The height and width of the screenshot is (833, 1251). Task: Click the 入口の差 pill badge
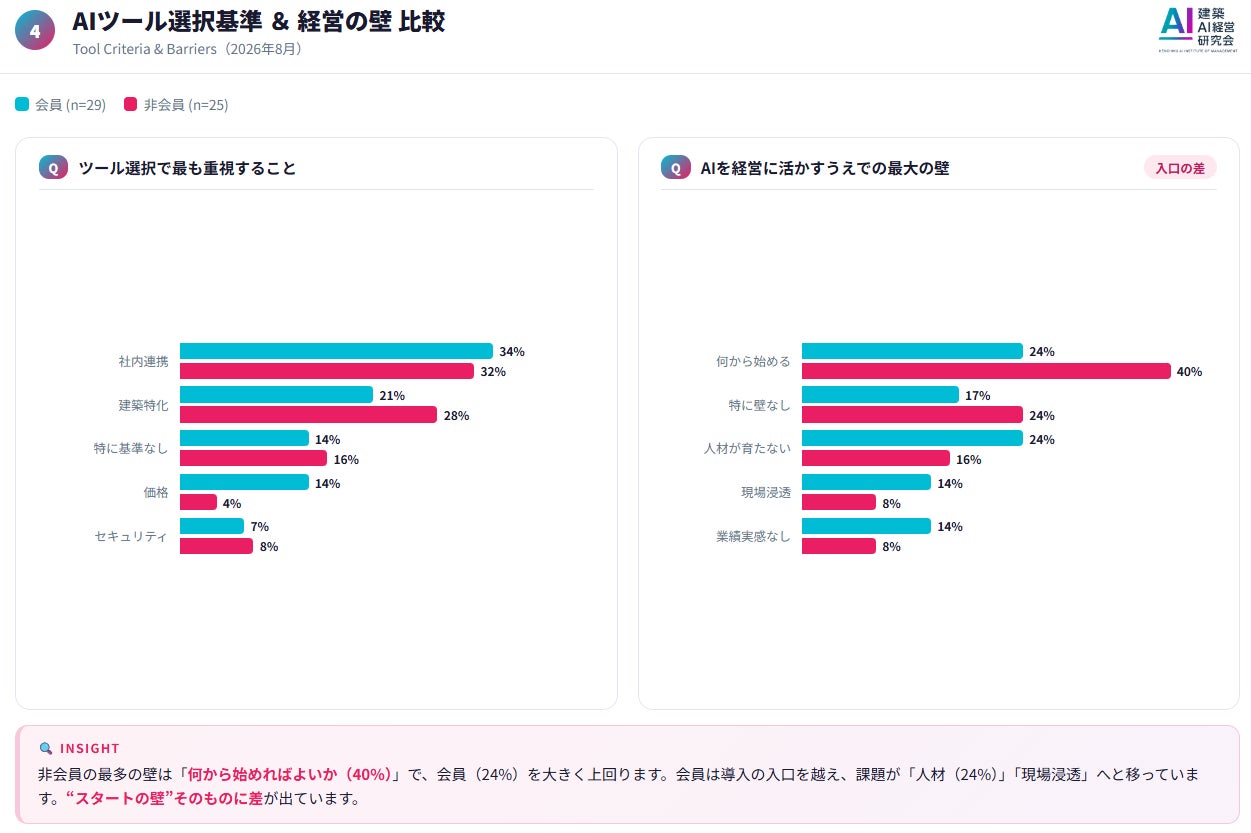(1180, 168)
